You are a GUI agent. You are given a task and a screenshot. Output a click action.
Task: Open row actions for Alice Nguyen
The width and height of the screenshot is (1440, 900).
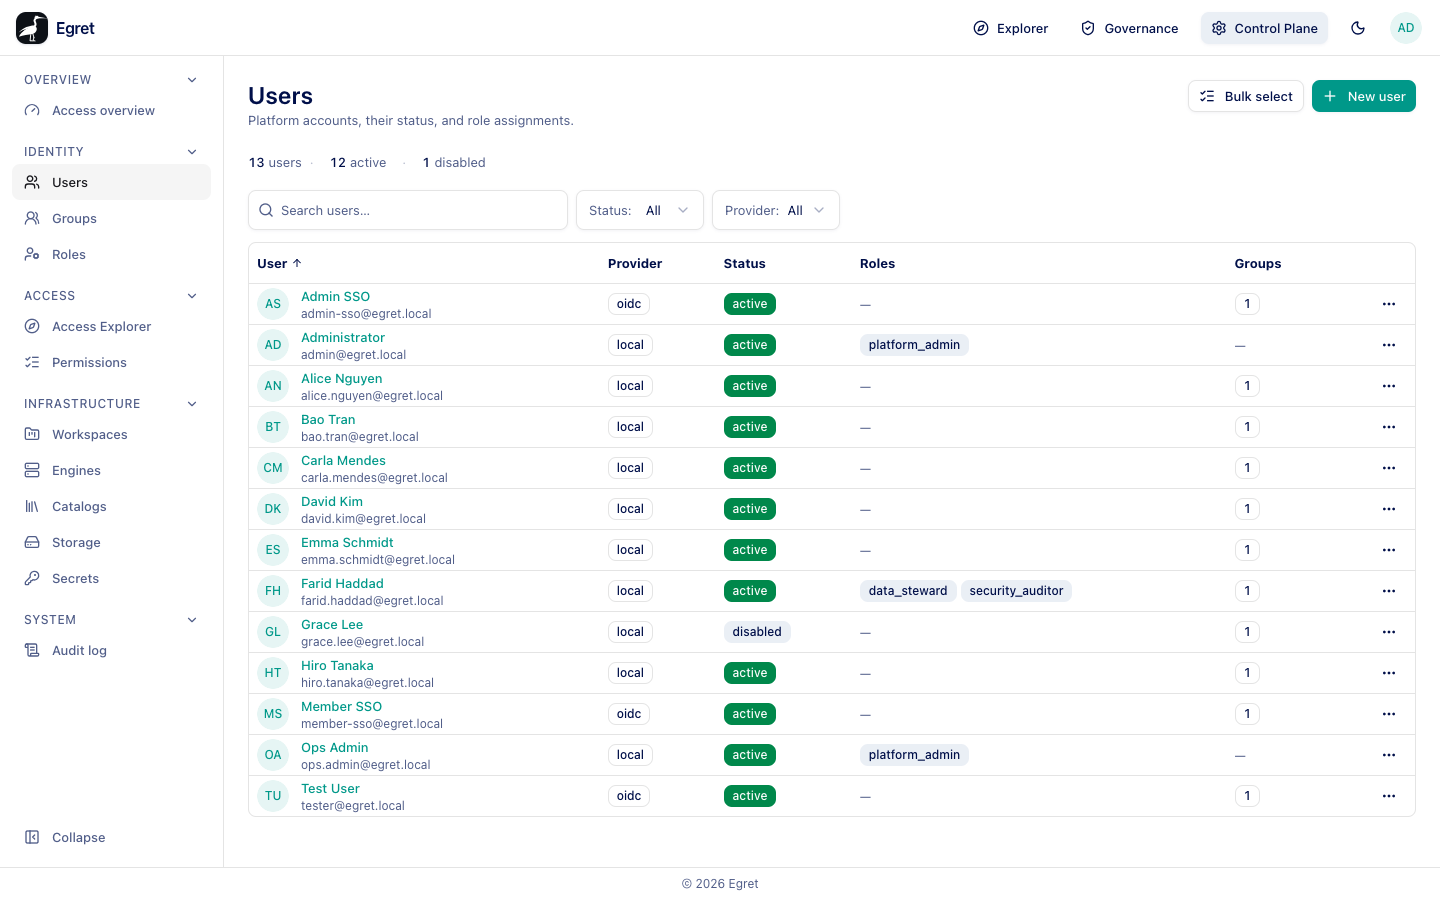[x=1389, y=386]
